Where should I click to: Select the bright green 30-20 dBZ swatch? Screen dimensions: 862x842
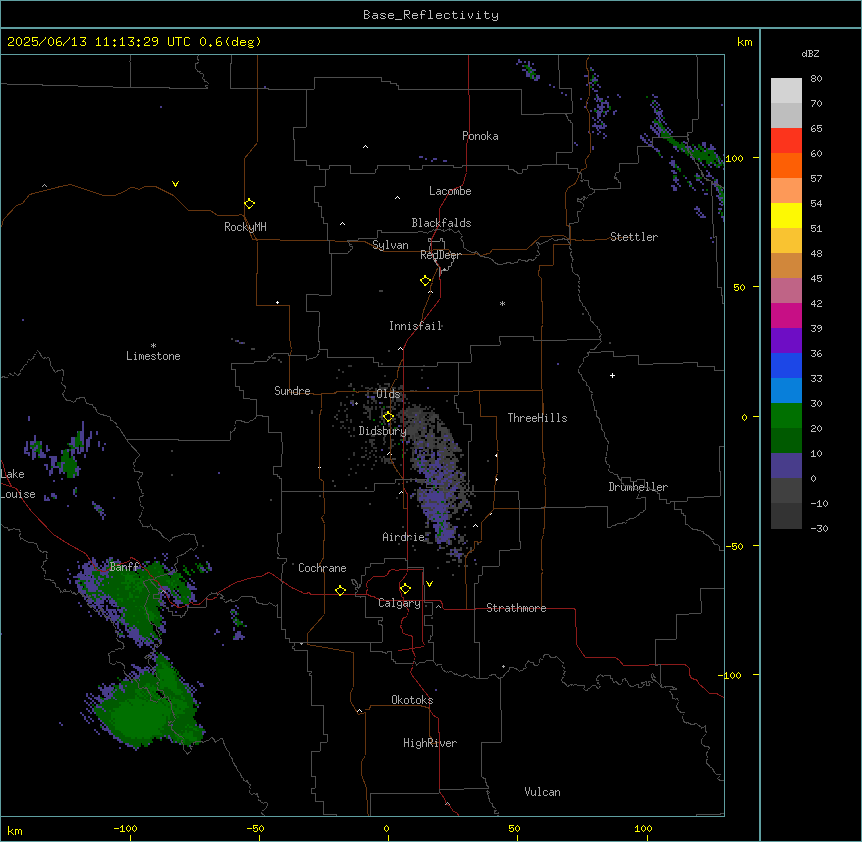[x=786, y=416]
